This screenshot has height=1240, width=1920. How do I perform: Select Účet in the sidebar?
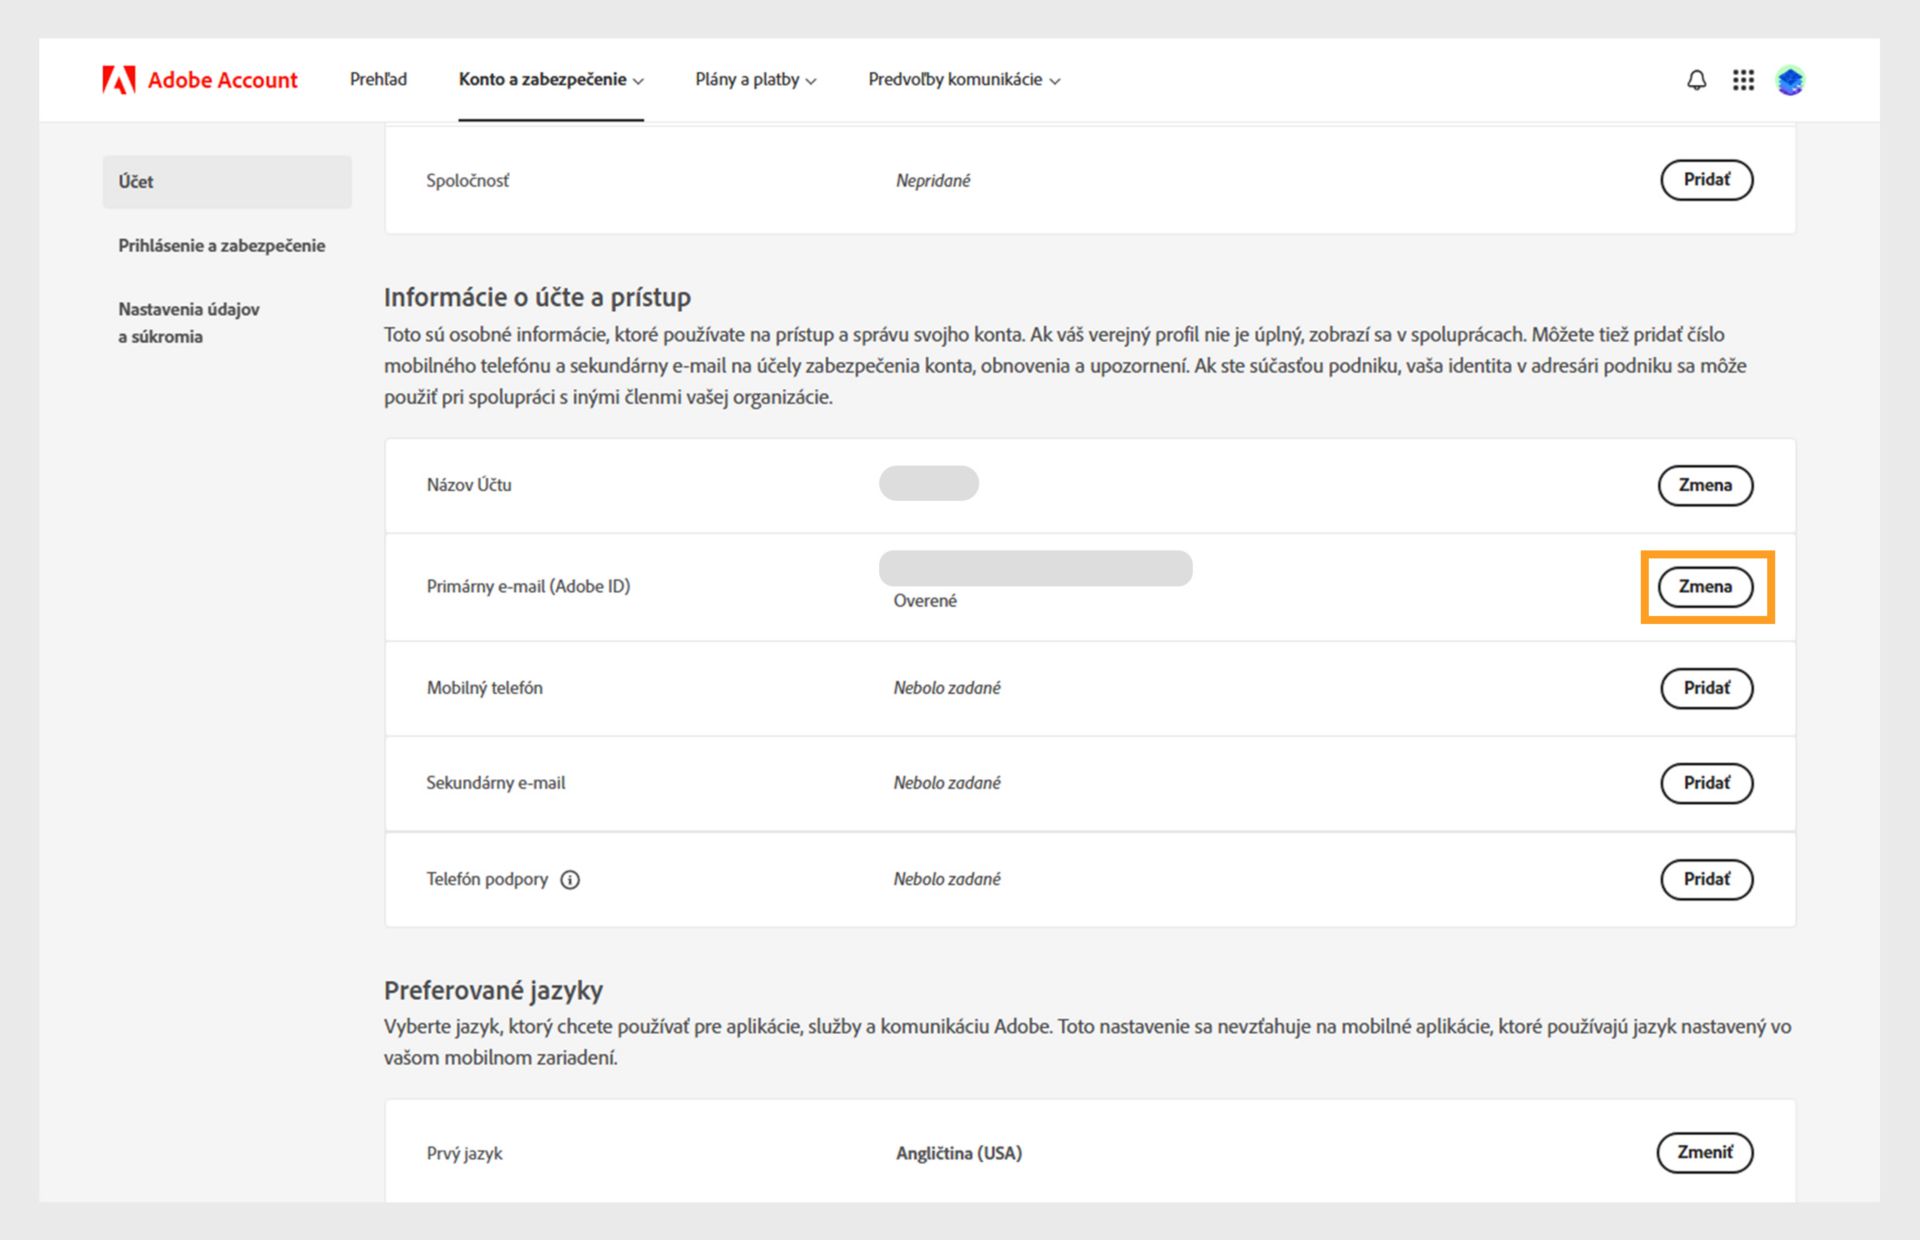[x=227, y=182]
